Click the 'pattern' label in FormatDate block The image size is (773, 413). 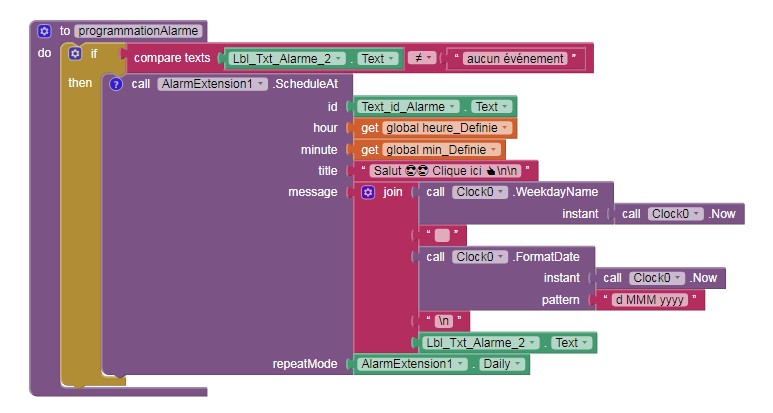coord(561,300)
